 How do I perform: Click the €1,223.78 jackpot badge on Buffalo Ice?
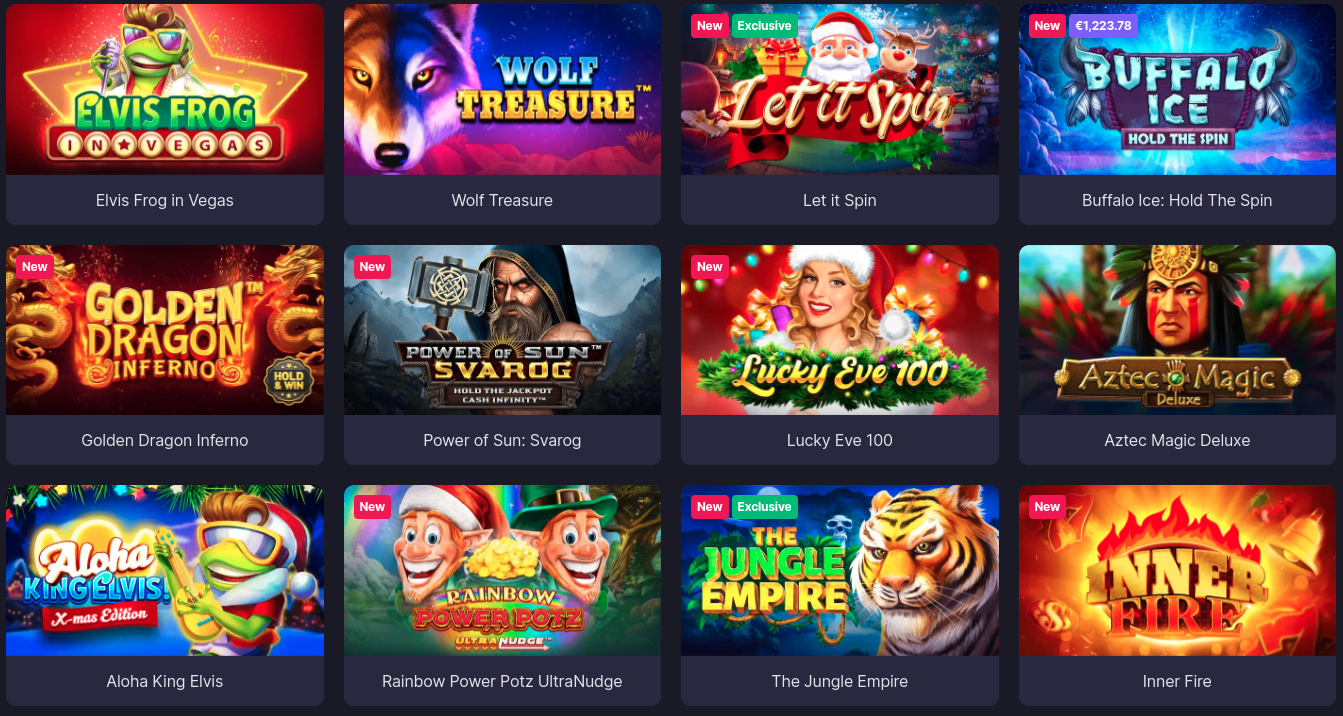[1103, 26]
